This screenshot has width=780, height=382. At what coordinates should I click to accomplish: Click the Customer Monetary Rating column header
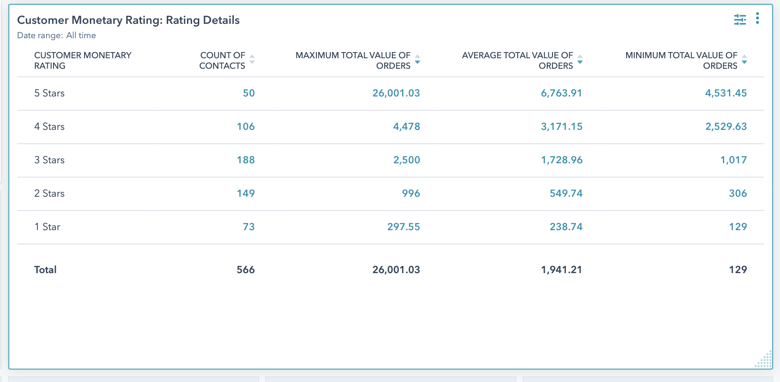pos(83,60)
